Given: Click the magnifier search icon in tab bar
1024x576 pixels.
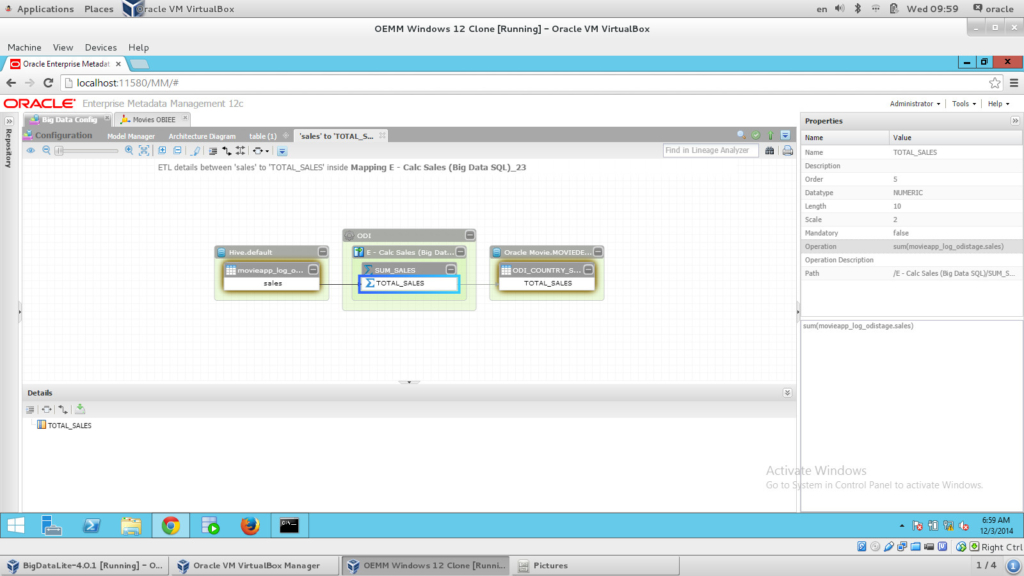Looking at the screenshot, I should tap(741, 135).
